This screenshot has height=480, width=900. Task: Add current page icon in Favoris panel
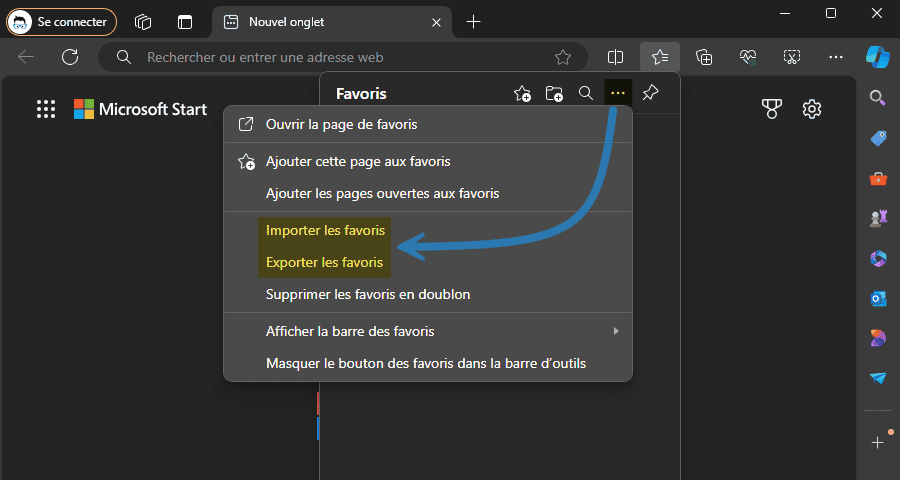click(x=522, y=94)
